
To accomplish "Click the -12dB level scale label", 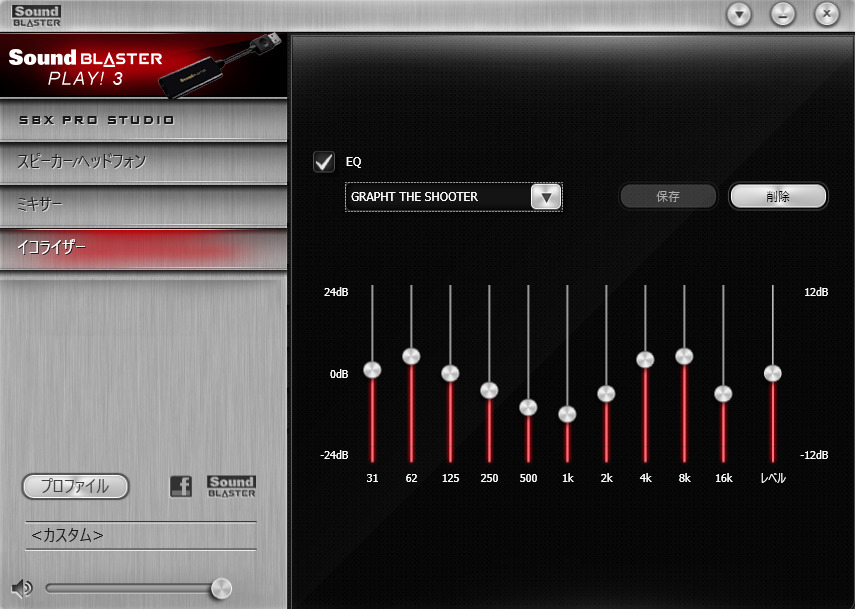I will point(815,455).
